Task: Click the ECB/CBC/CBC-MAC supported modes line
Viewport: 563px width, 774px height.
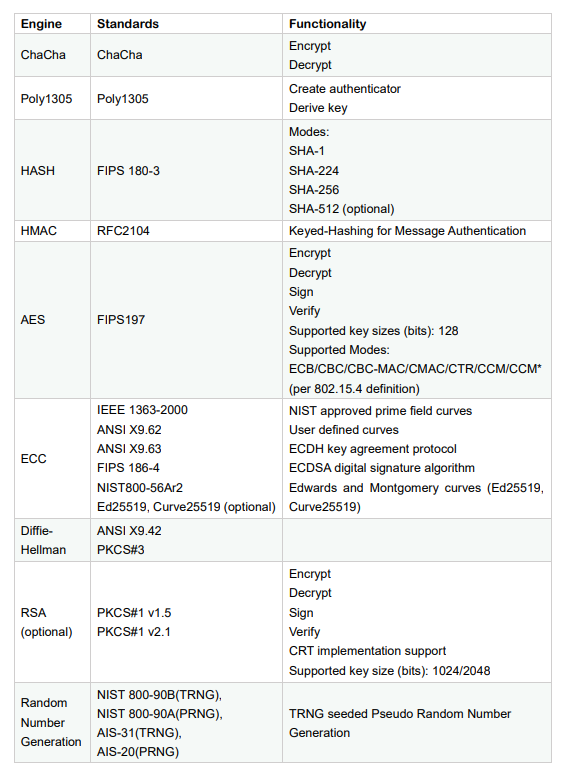Action: coord(415,369)
